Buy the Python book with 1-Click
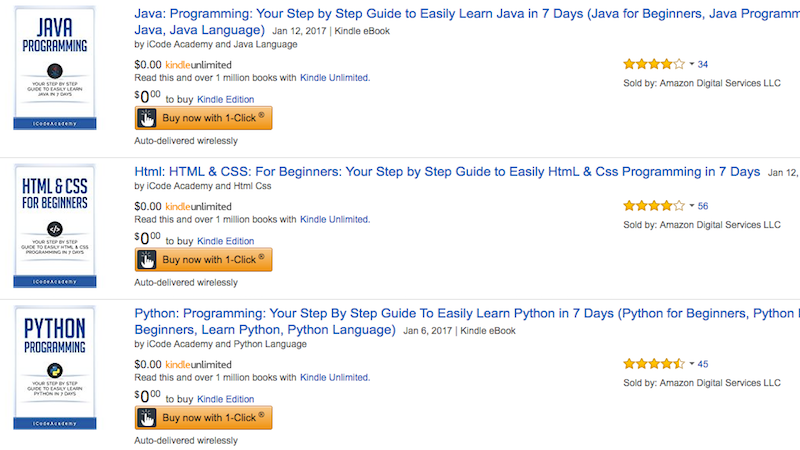The width and height of the screenshot is (800, 450). (x=204, y=418)
